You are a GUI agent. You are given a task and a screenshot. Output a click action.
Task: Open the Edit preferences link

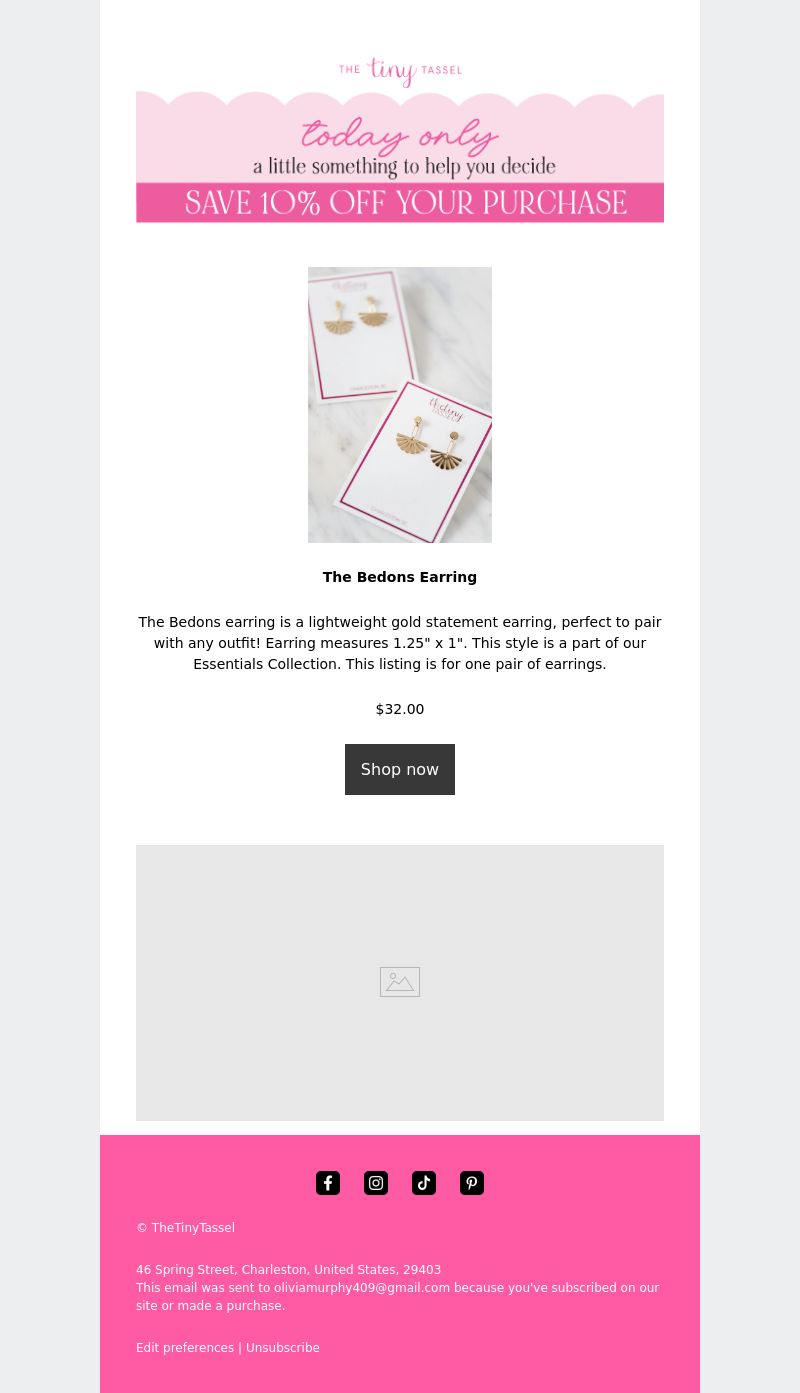pyautogui.click(x=185, y=1348)
